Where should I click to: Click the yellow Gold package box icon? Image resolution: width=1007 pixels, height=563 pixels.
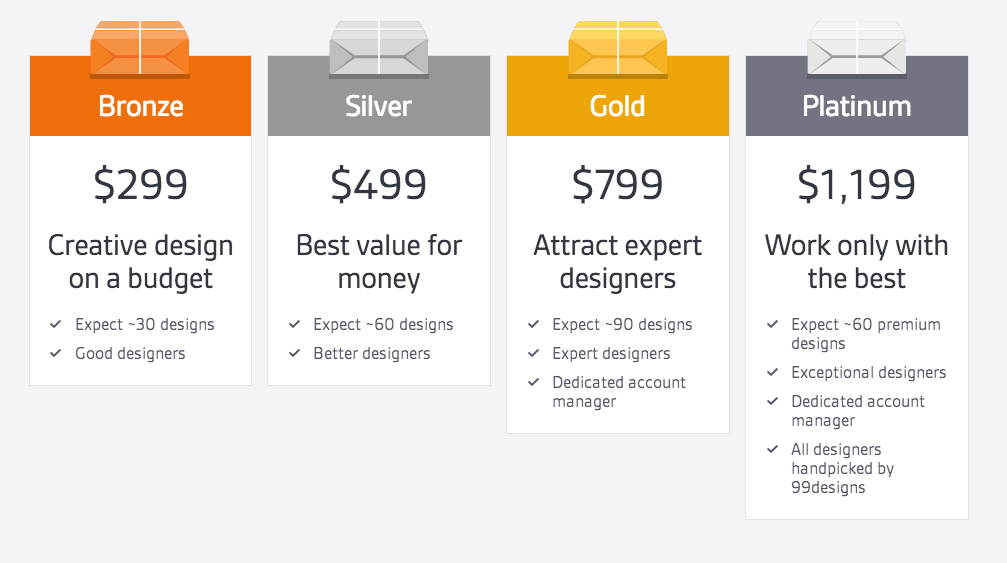618,49
